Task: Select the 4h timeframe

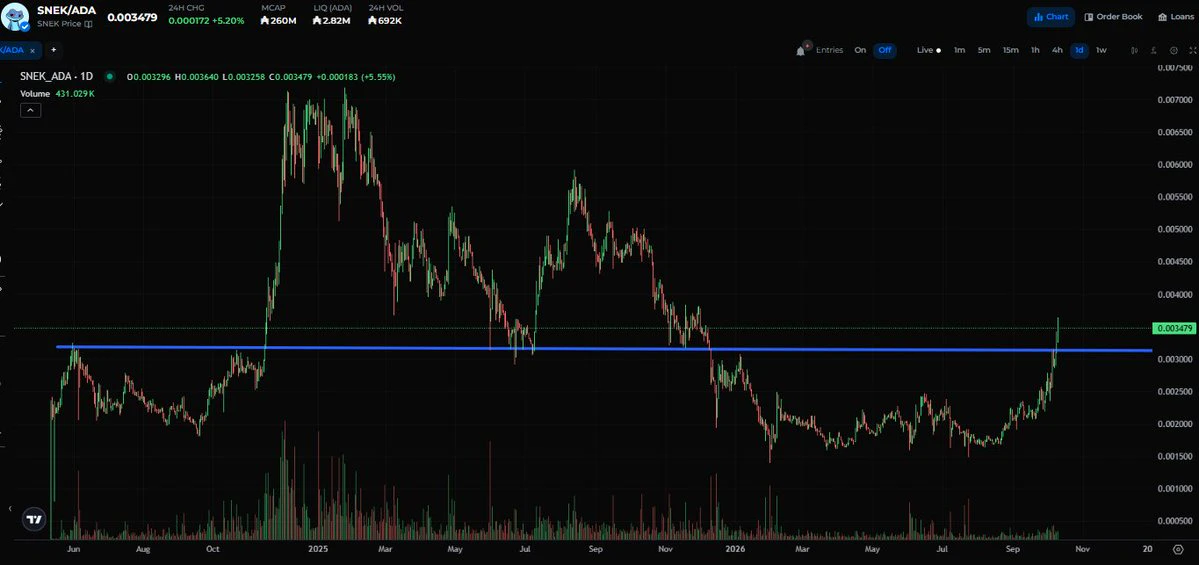Action: 1057,50
